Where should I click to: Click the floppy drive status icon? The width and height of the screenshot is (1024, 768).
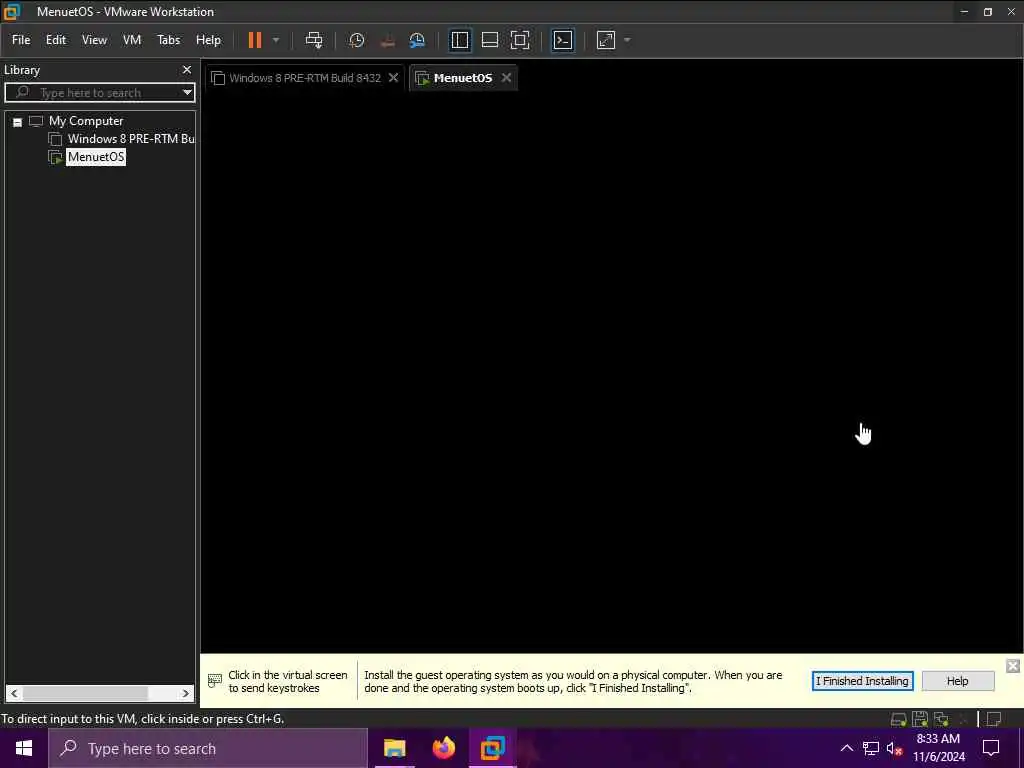[x=920, y=719]
